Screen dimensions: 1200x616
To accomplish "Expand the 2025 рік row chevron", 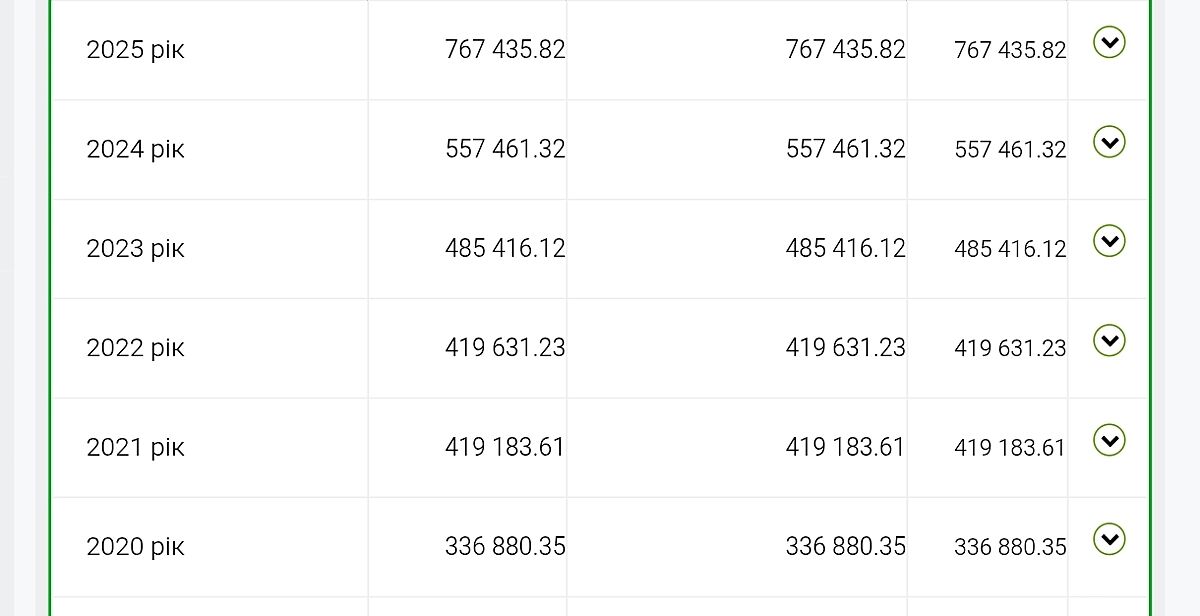I will pos(1109,43).
